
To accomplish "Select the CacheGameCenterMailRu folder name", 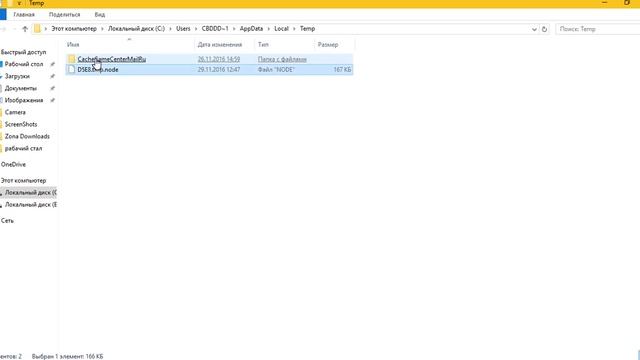I will [x=111, y=59].
